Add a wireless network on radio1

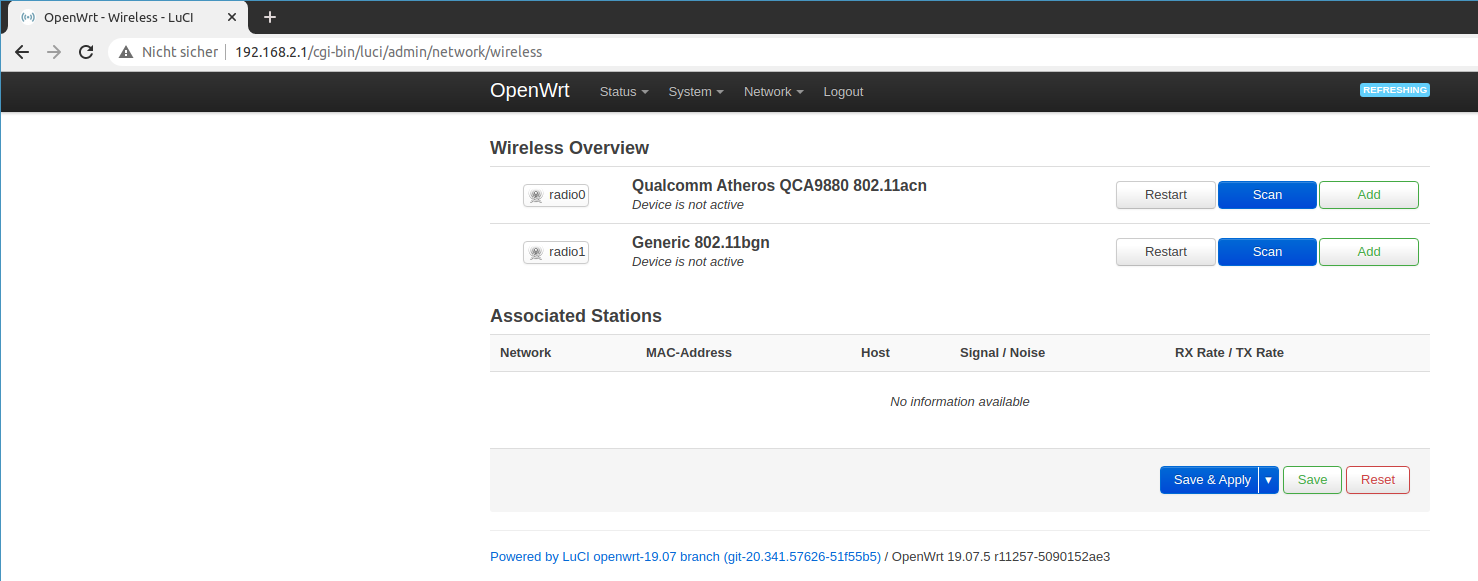point(1369,252)
